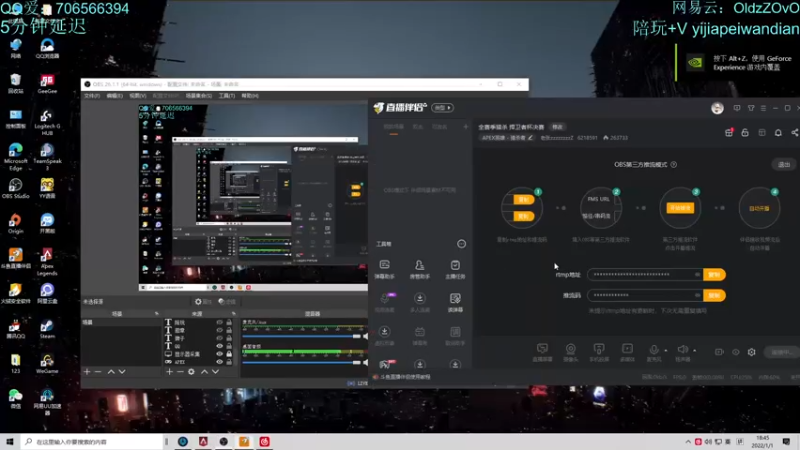Open the 文件(F) menu in OBS
Image resolution: width=800 pixels, height=450 pixels.
[92, 96]
